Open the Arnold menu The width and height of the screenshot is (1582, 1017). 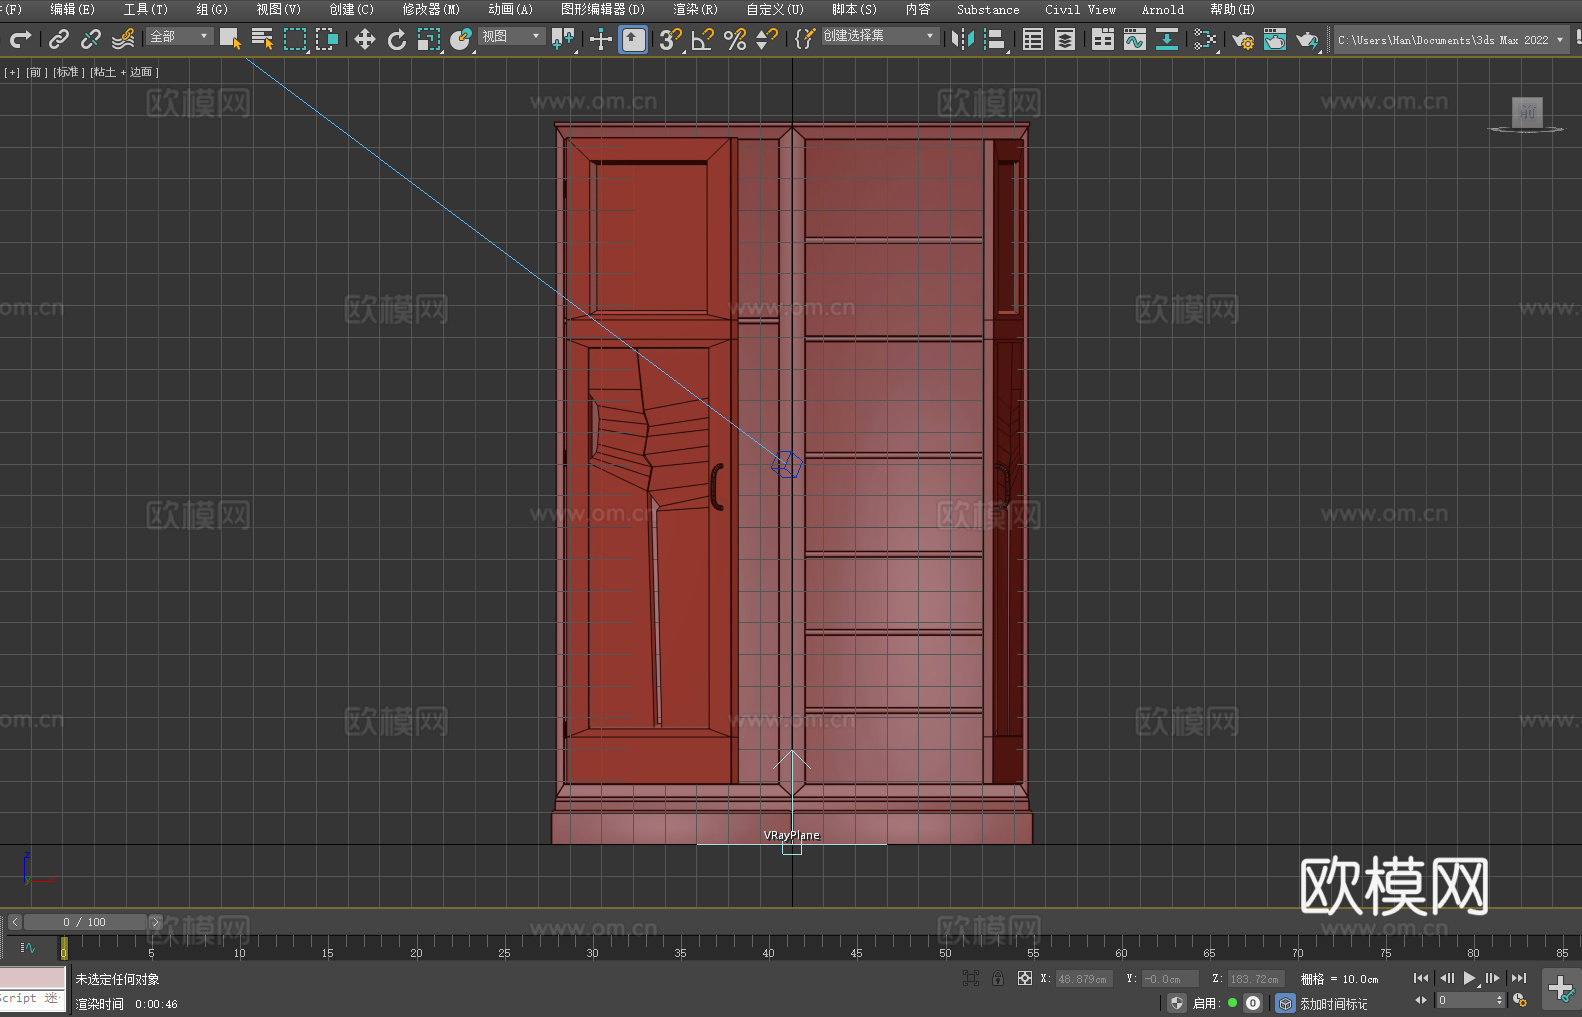pyautogui.click(x=1162, y=9)
